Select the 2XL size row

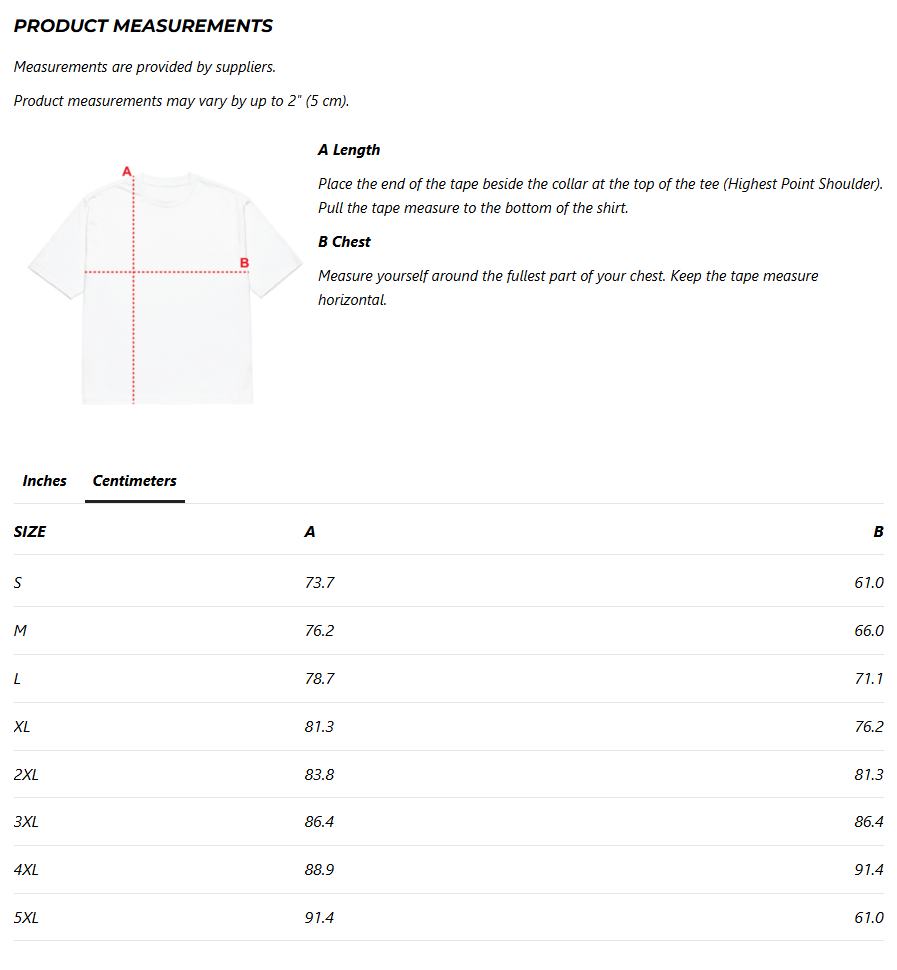[448, 775]
